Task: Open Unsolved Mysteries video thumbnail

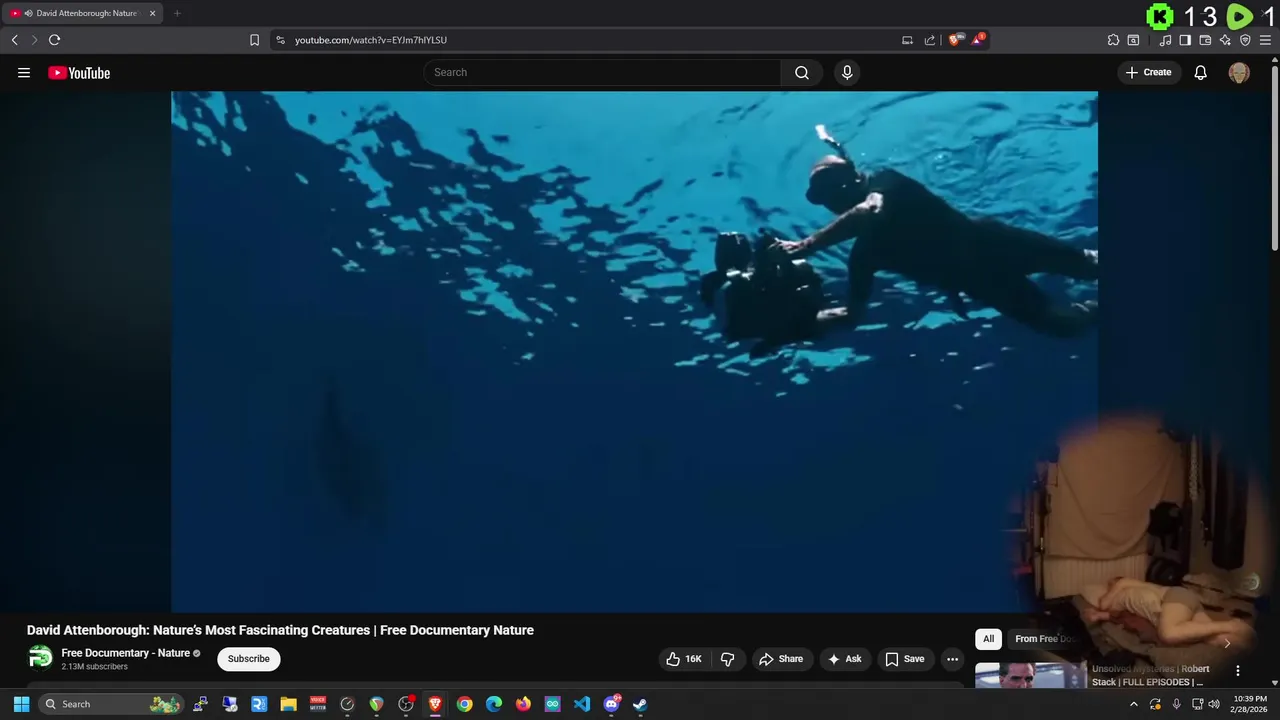Action: [1031, 676]
